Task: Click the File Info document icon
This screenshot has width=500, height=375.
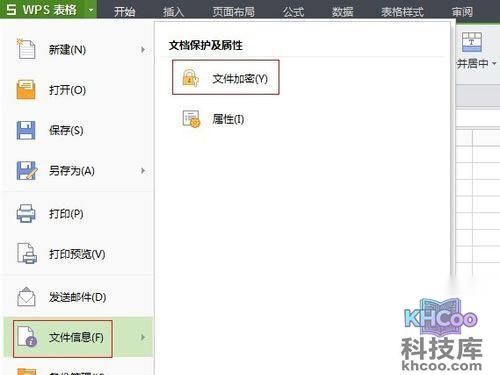Action: [27, 337]
